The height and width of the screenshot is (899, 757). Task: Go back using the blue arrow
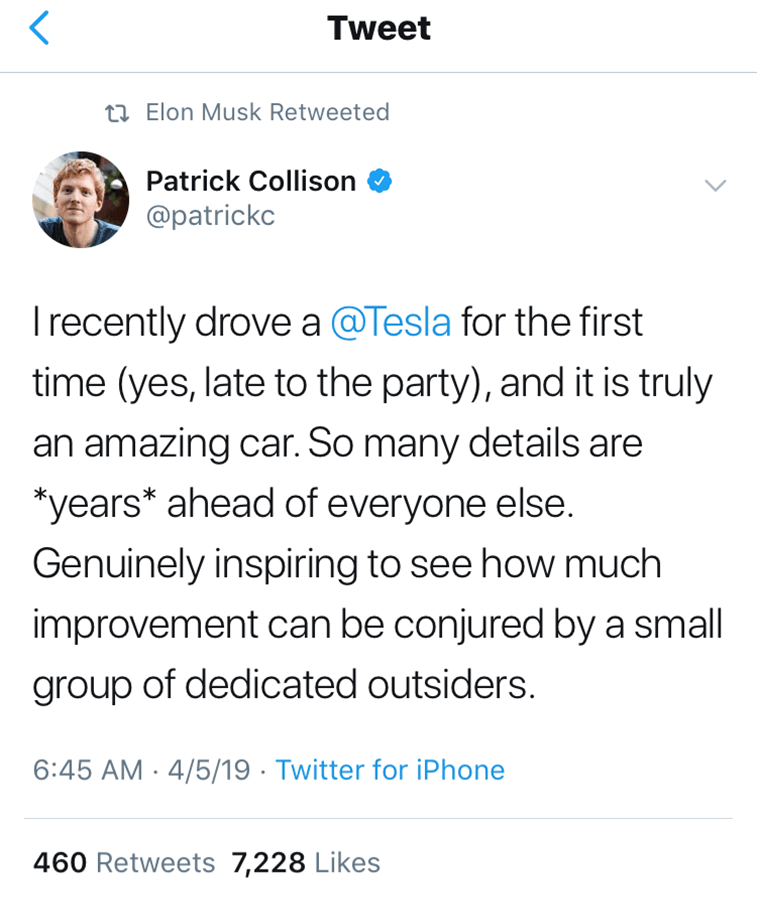39,29
